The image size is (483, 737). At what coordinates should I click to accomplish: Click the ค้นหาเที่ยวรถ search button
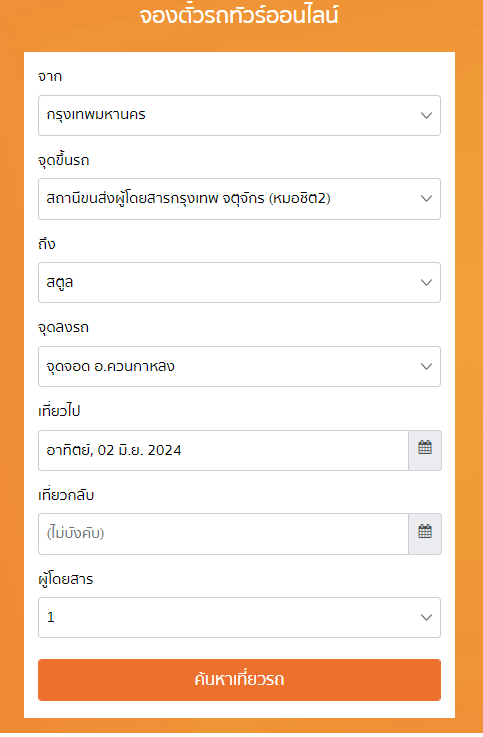(239, 680)
